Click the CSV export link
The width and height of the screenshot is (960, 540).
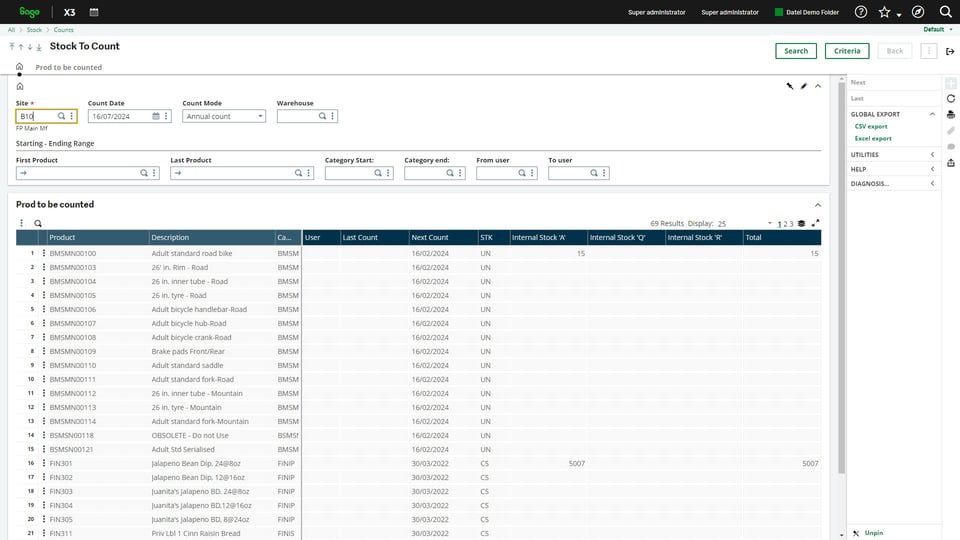pos(871,126)
